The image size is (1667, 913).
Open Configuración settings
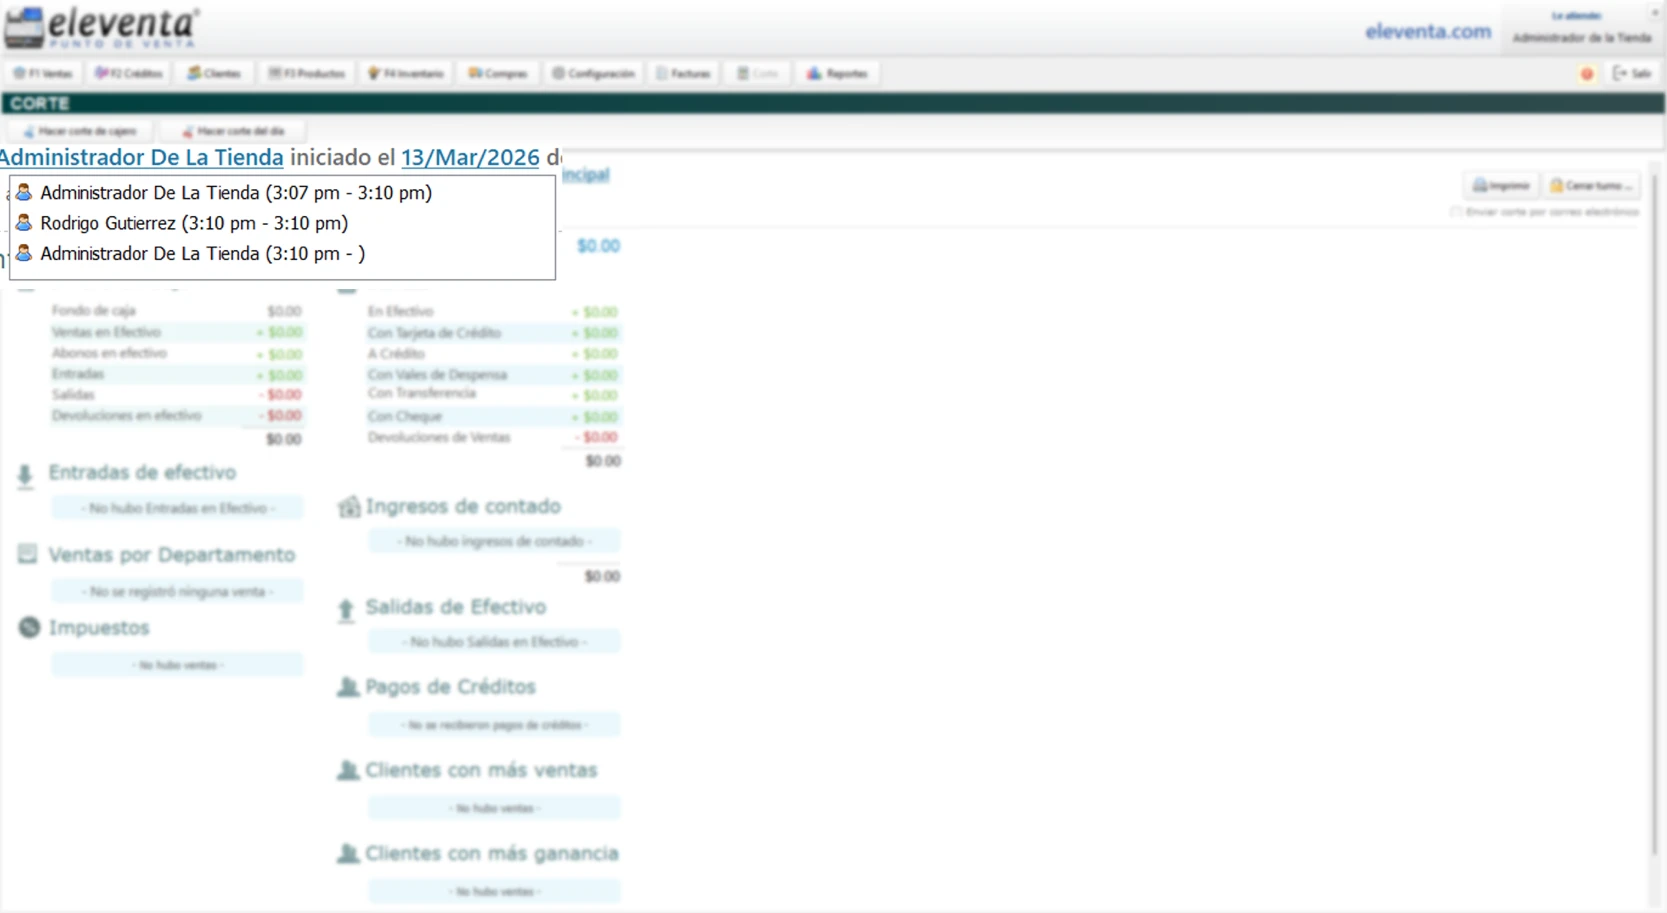[594, 74]
